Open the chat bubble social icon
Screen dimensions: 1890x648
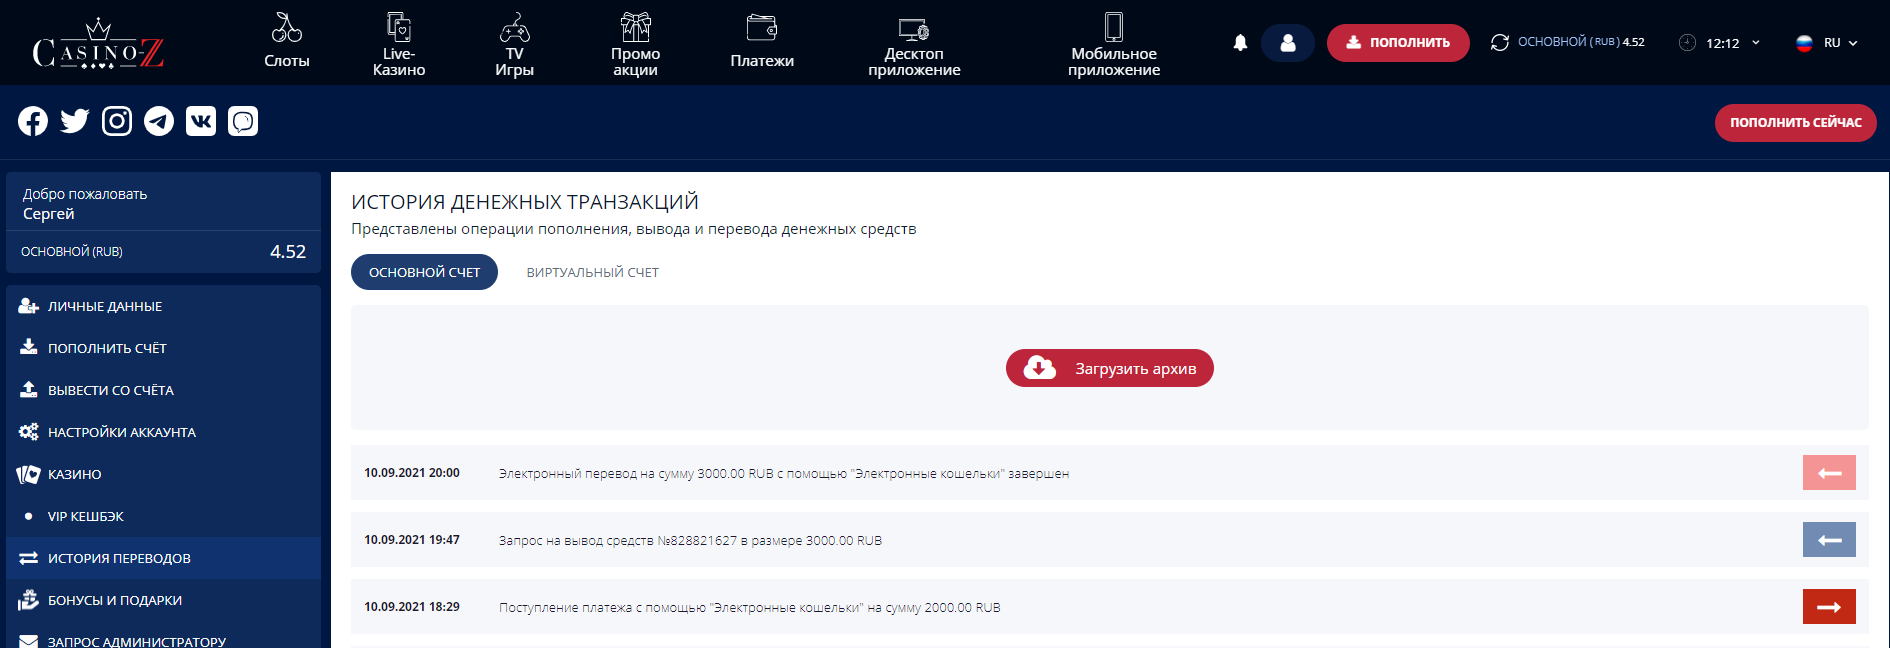243,121
